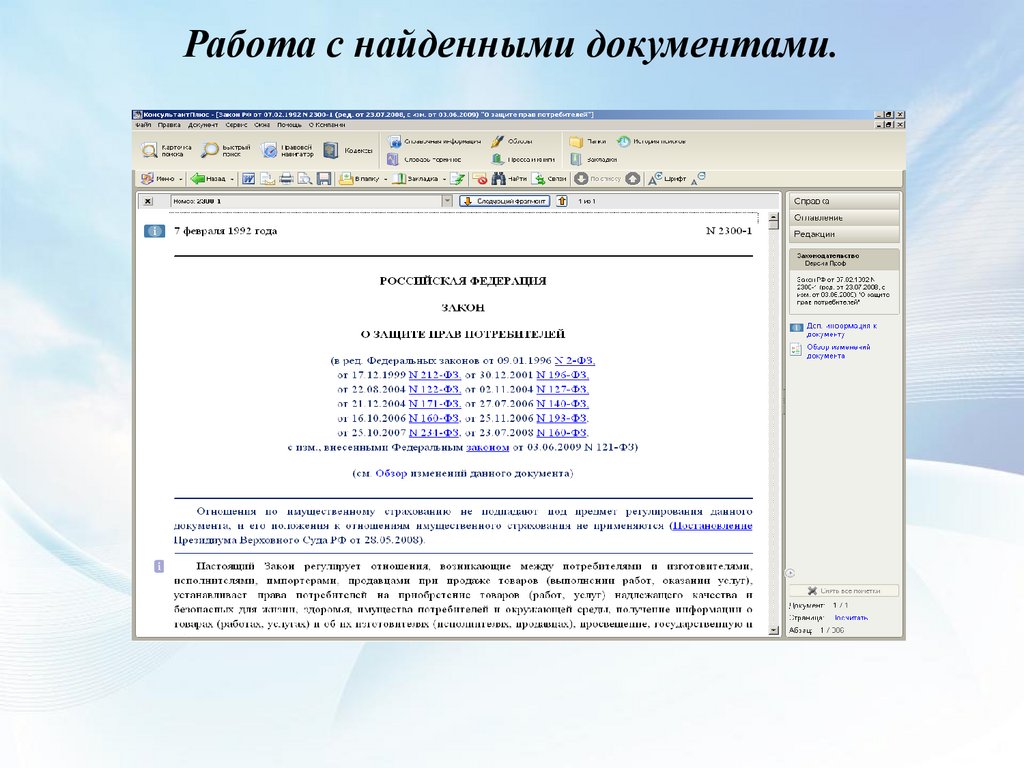1024x768 pixels.
Task: Open Доп. информация к документу link
Action: [841, 330]
